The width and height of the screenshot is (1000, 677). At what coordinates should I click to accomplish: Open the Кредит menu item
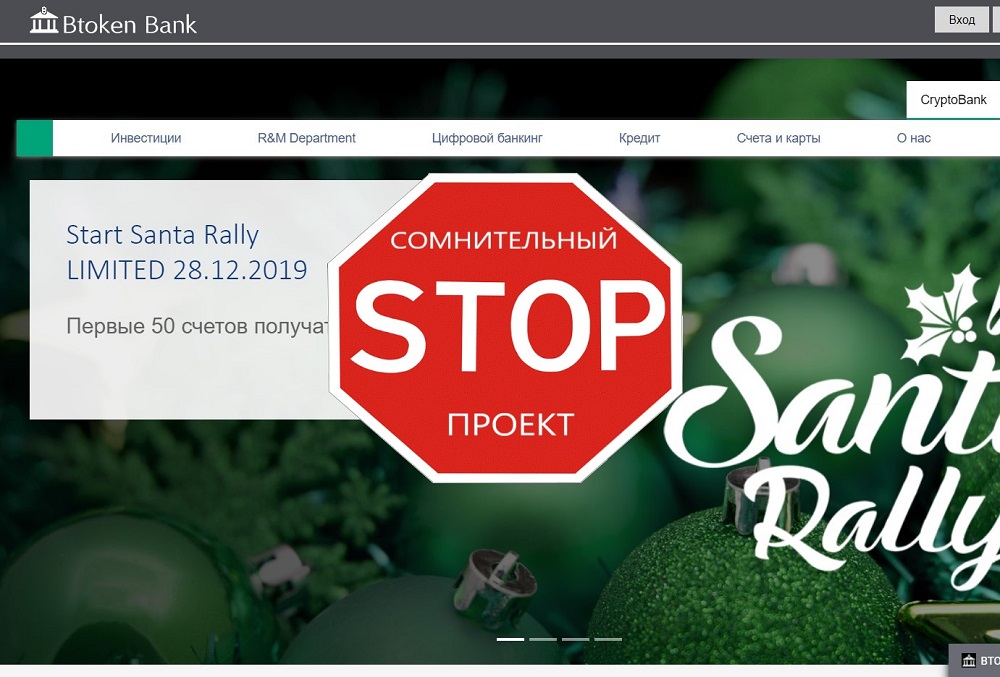click(x=640, y=138)
